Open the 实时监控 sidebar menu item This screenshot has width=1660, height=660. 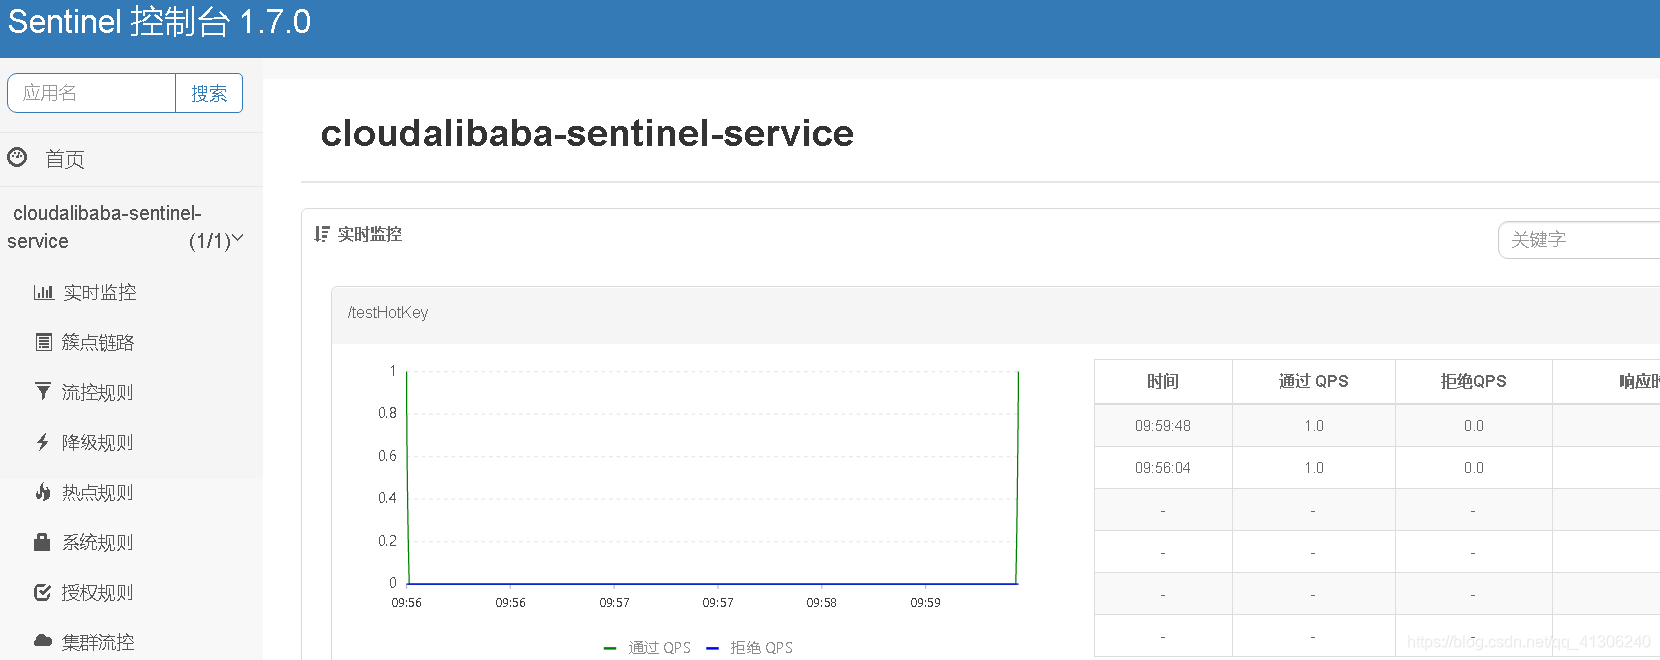(100, 292)
